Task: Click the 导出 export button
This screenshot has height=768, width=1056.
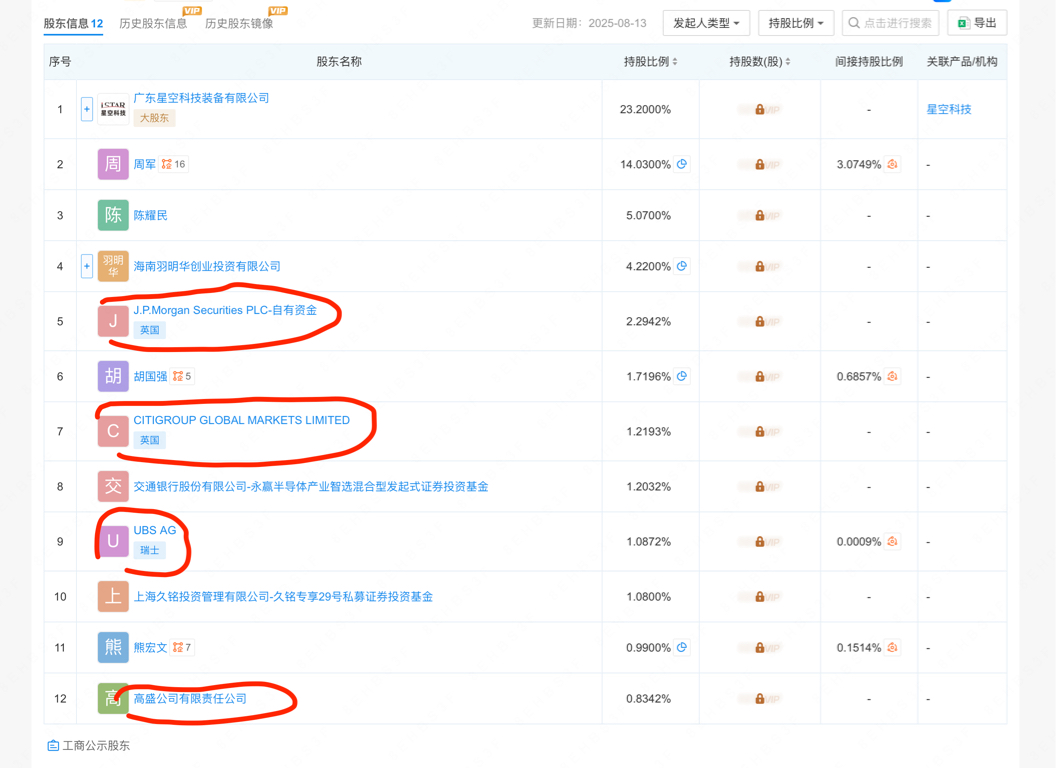Action: pos(977,23)
